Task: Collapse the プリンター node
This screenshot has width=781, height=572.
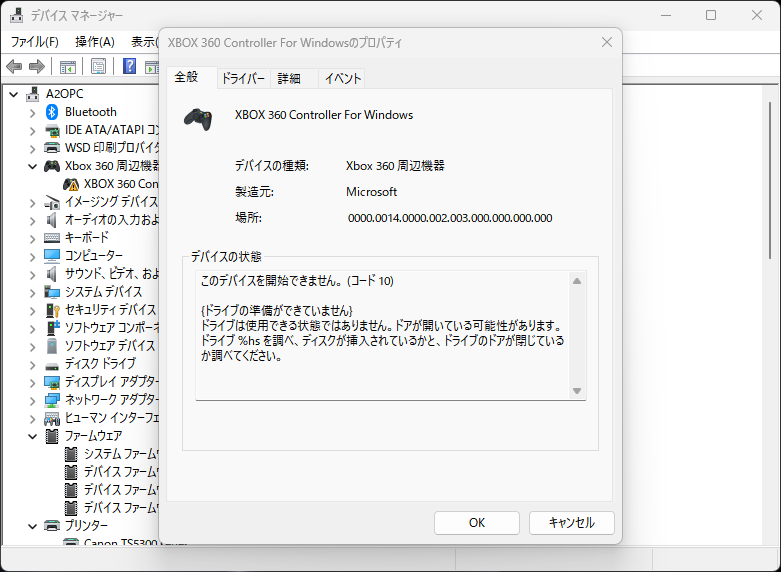Action: point(33,526)
